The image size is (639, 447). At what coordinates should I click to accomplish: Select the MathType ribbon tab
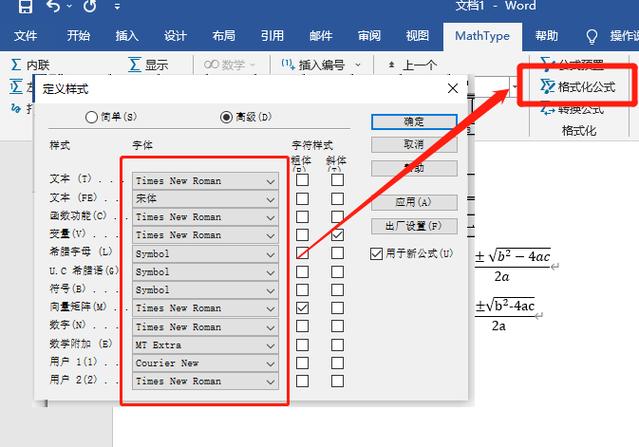482,36
